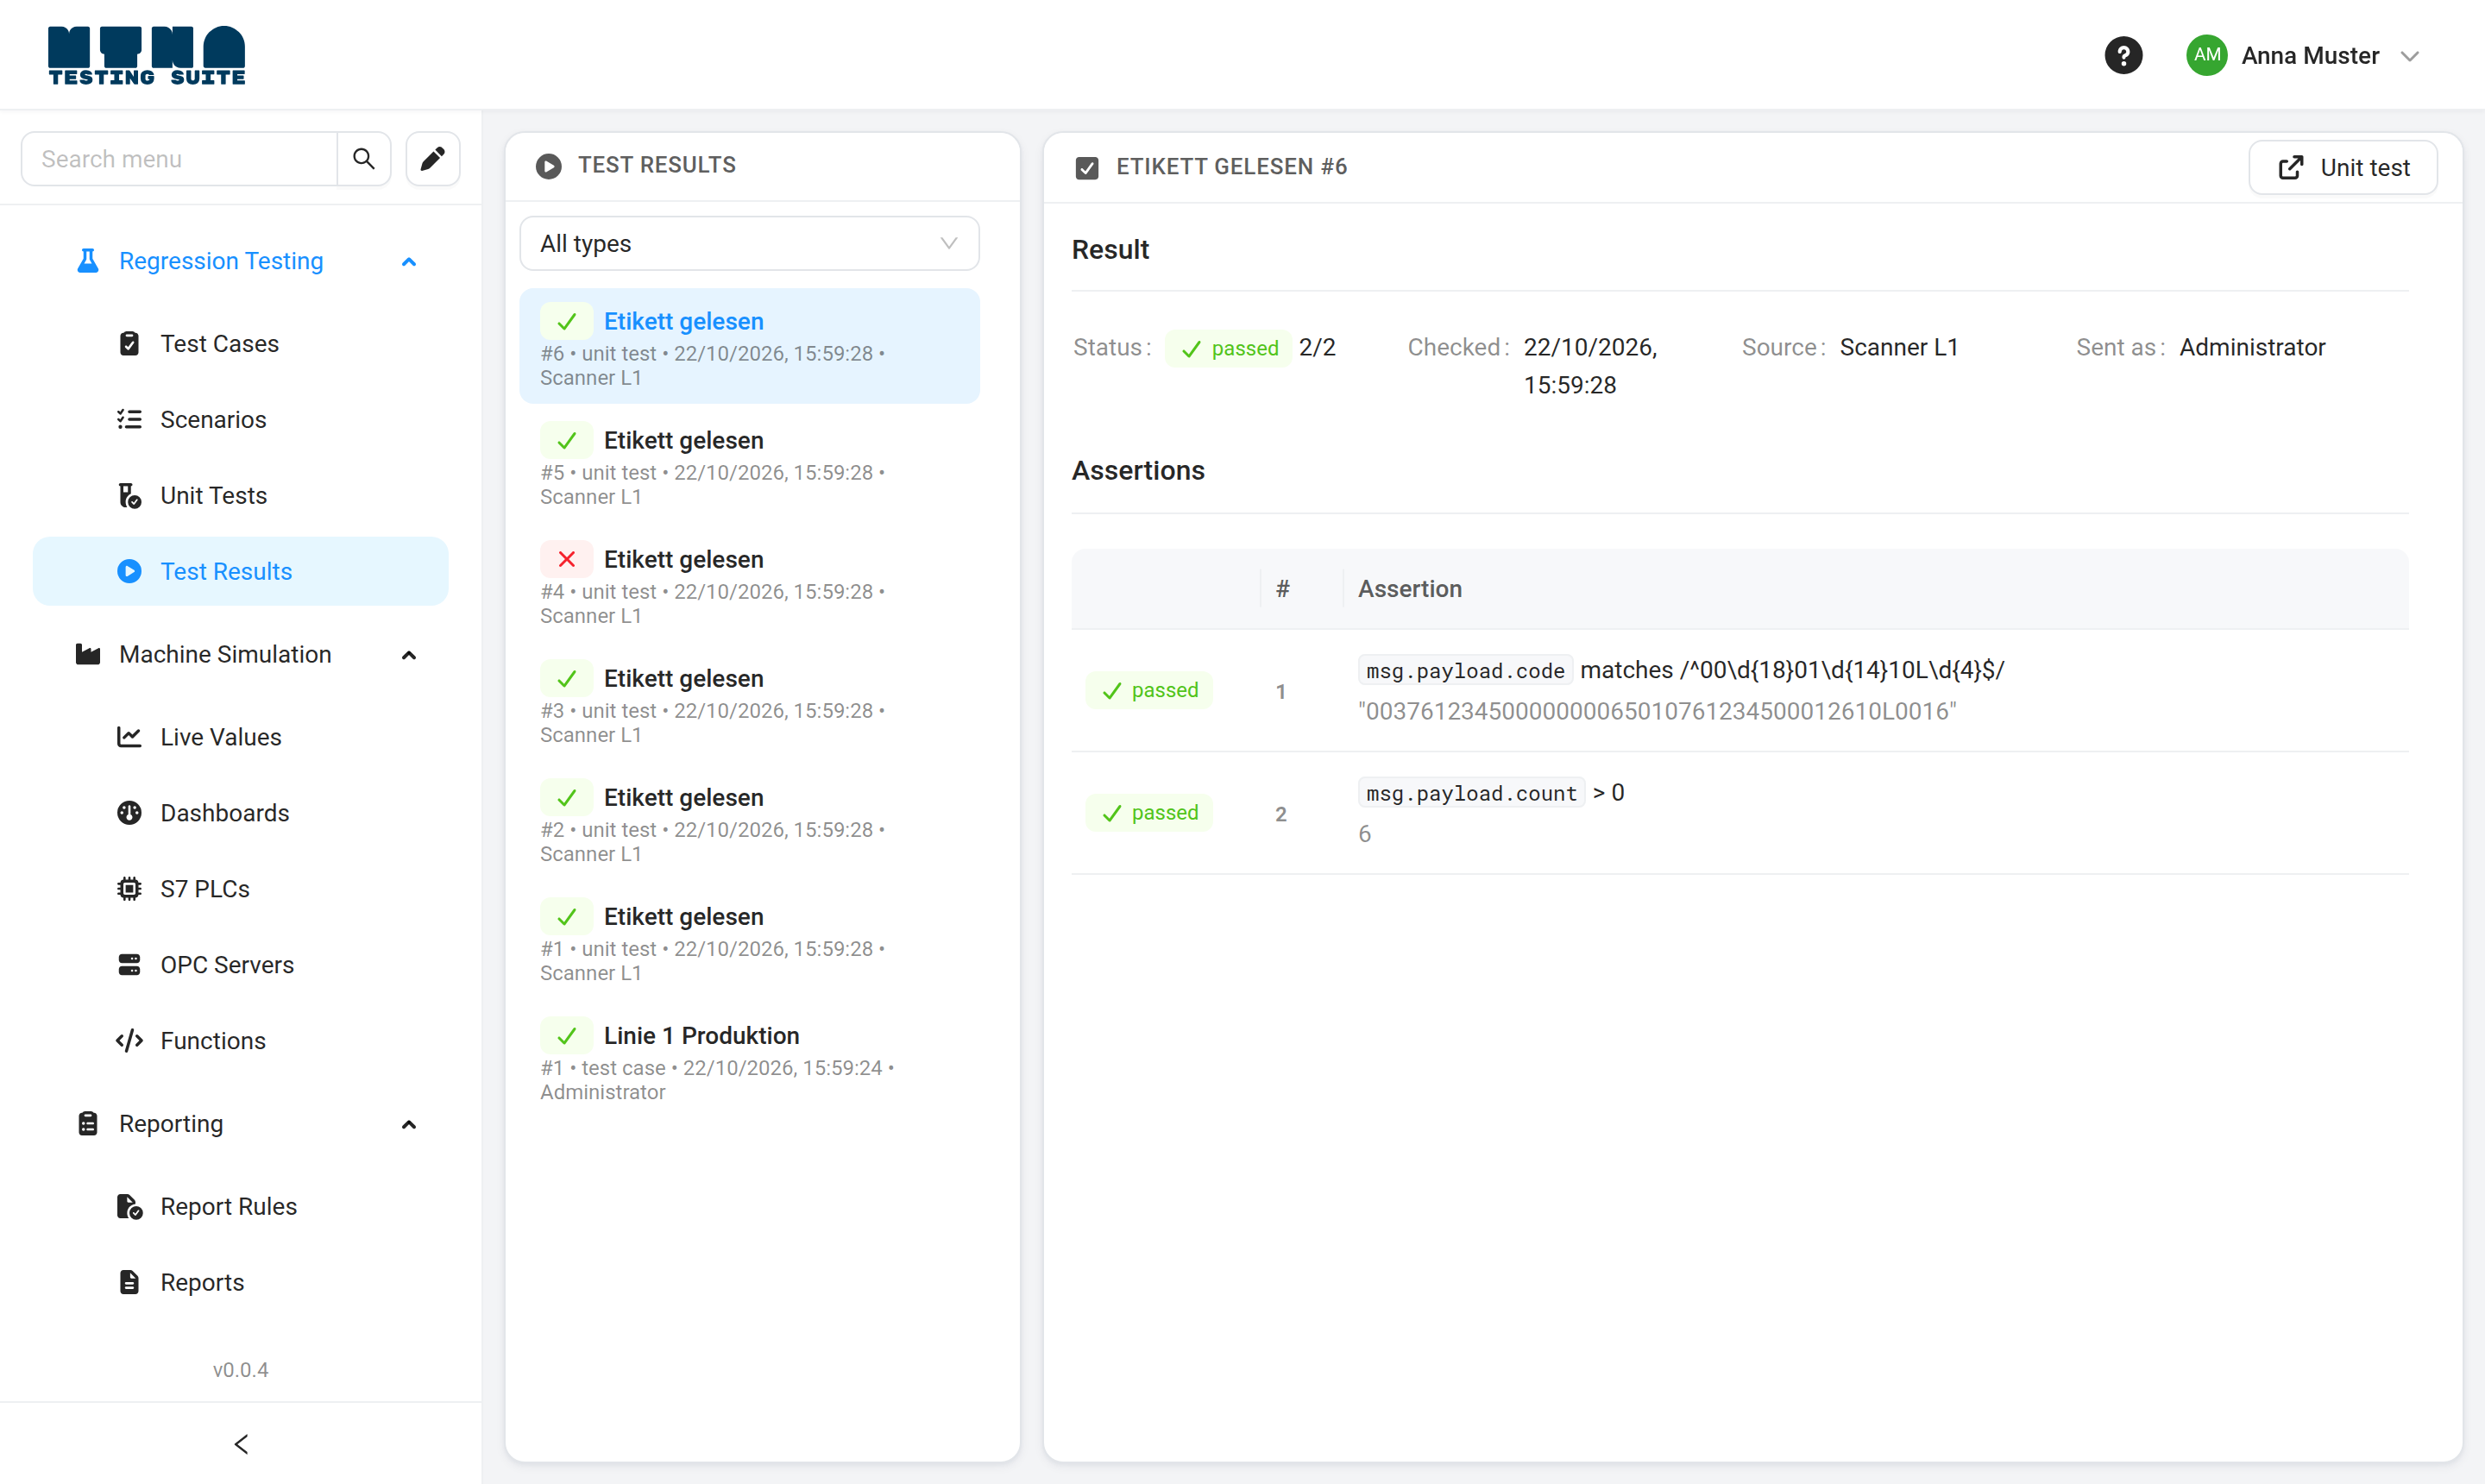
Task: Toggle the Etikett Gelesen #6 checkbox
Action: click(1087, 167)
